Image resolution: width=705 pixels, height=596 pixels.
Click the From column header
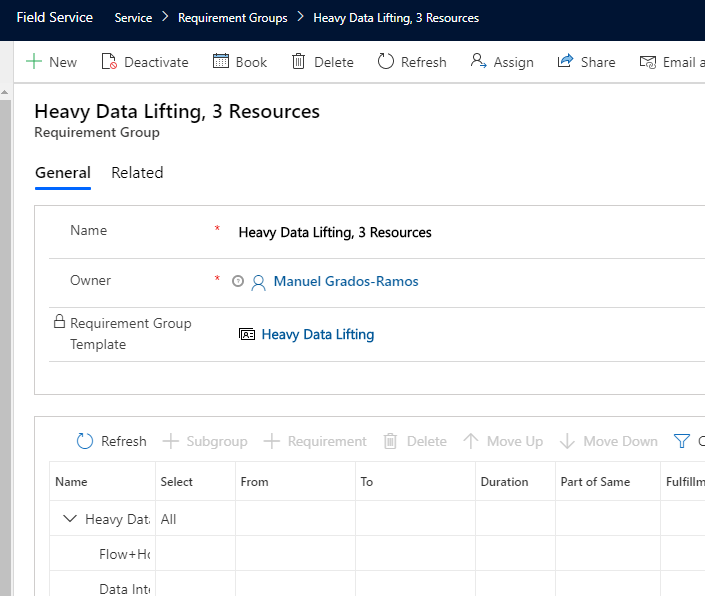295,481
